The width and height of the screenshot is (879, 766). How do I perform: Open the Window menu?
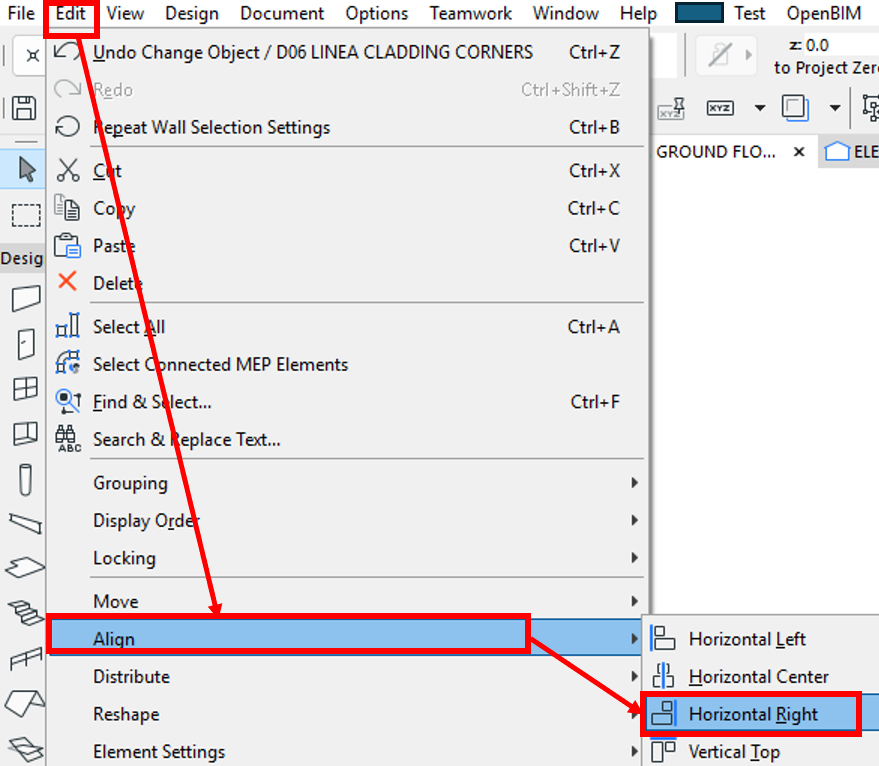click(566, 13)
